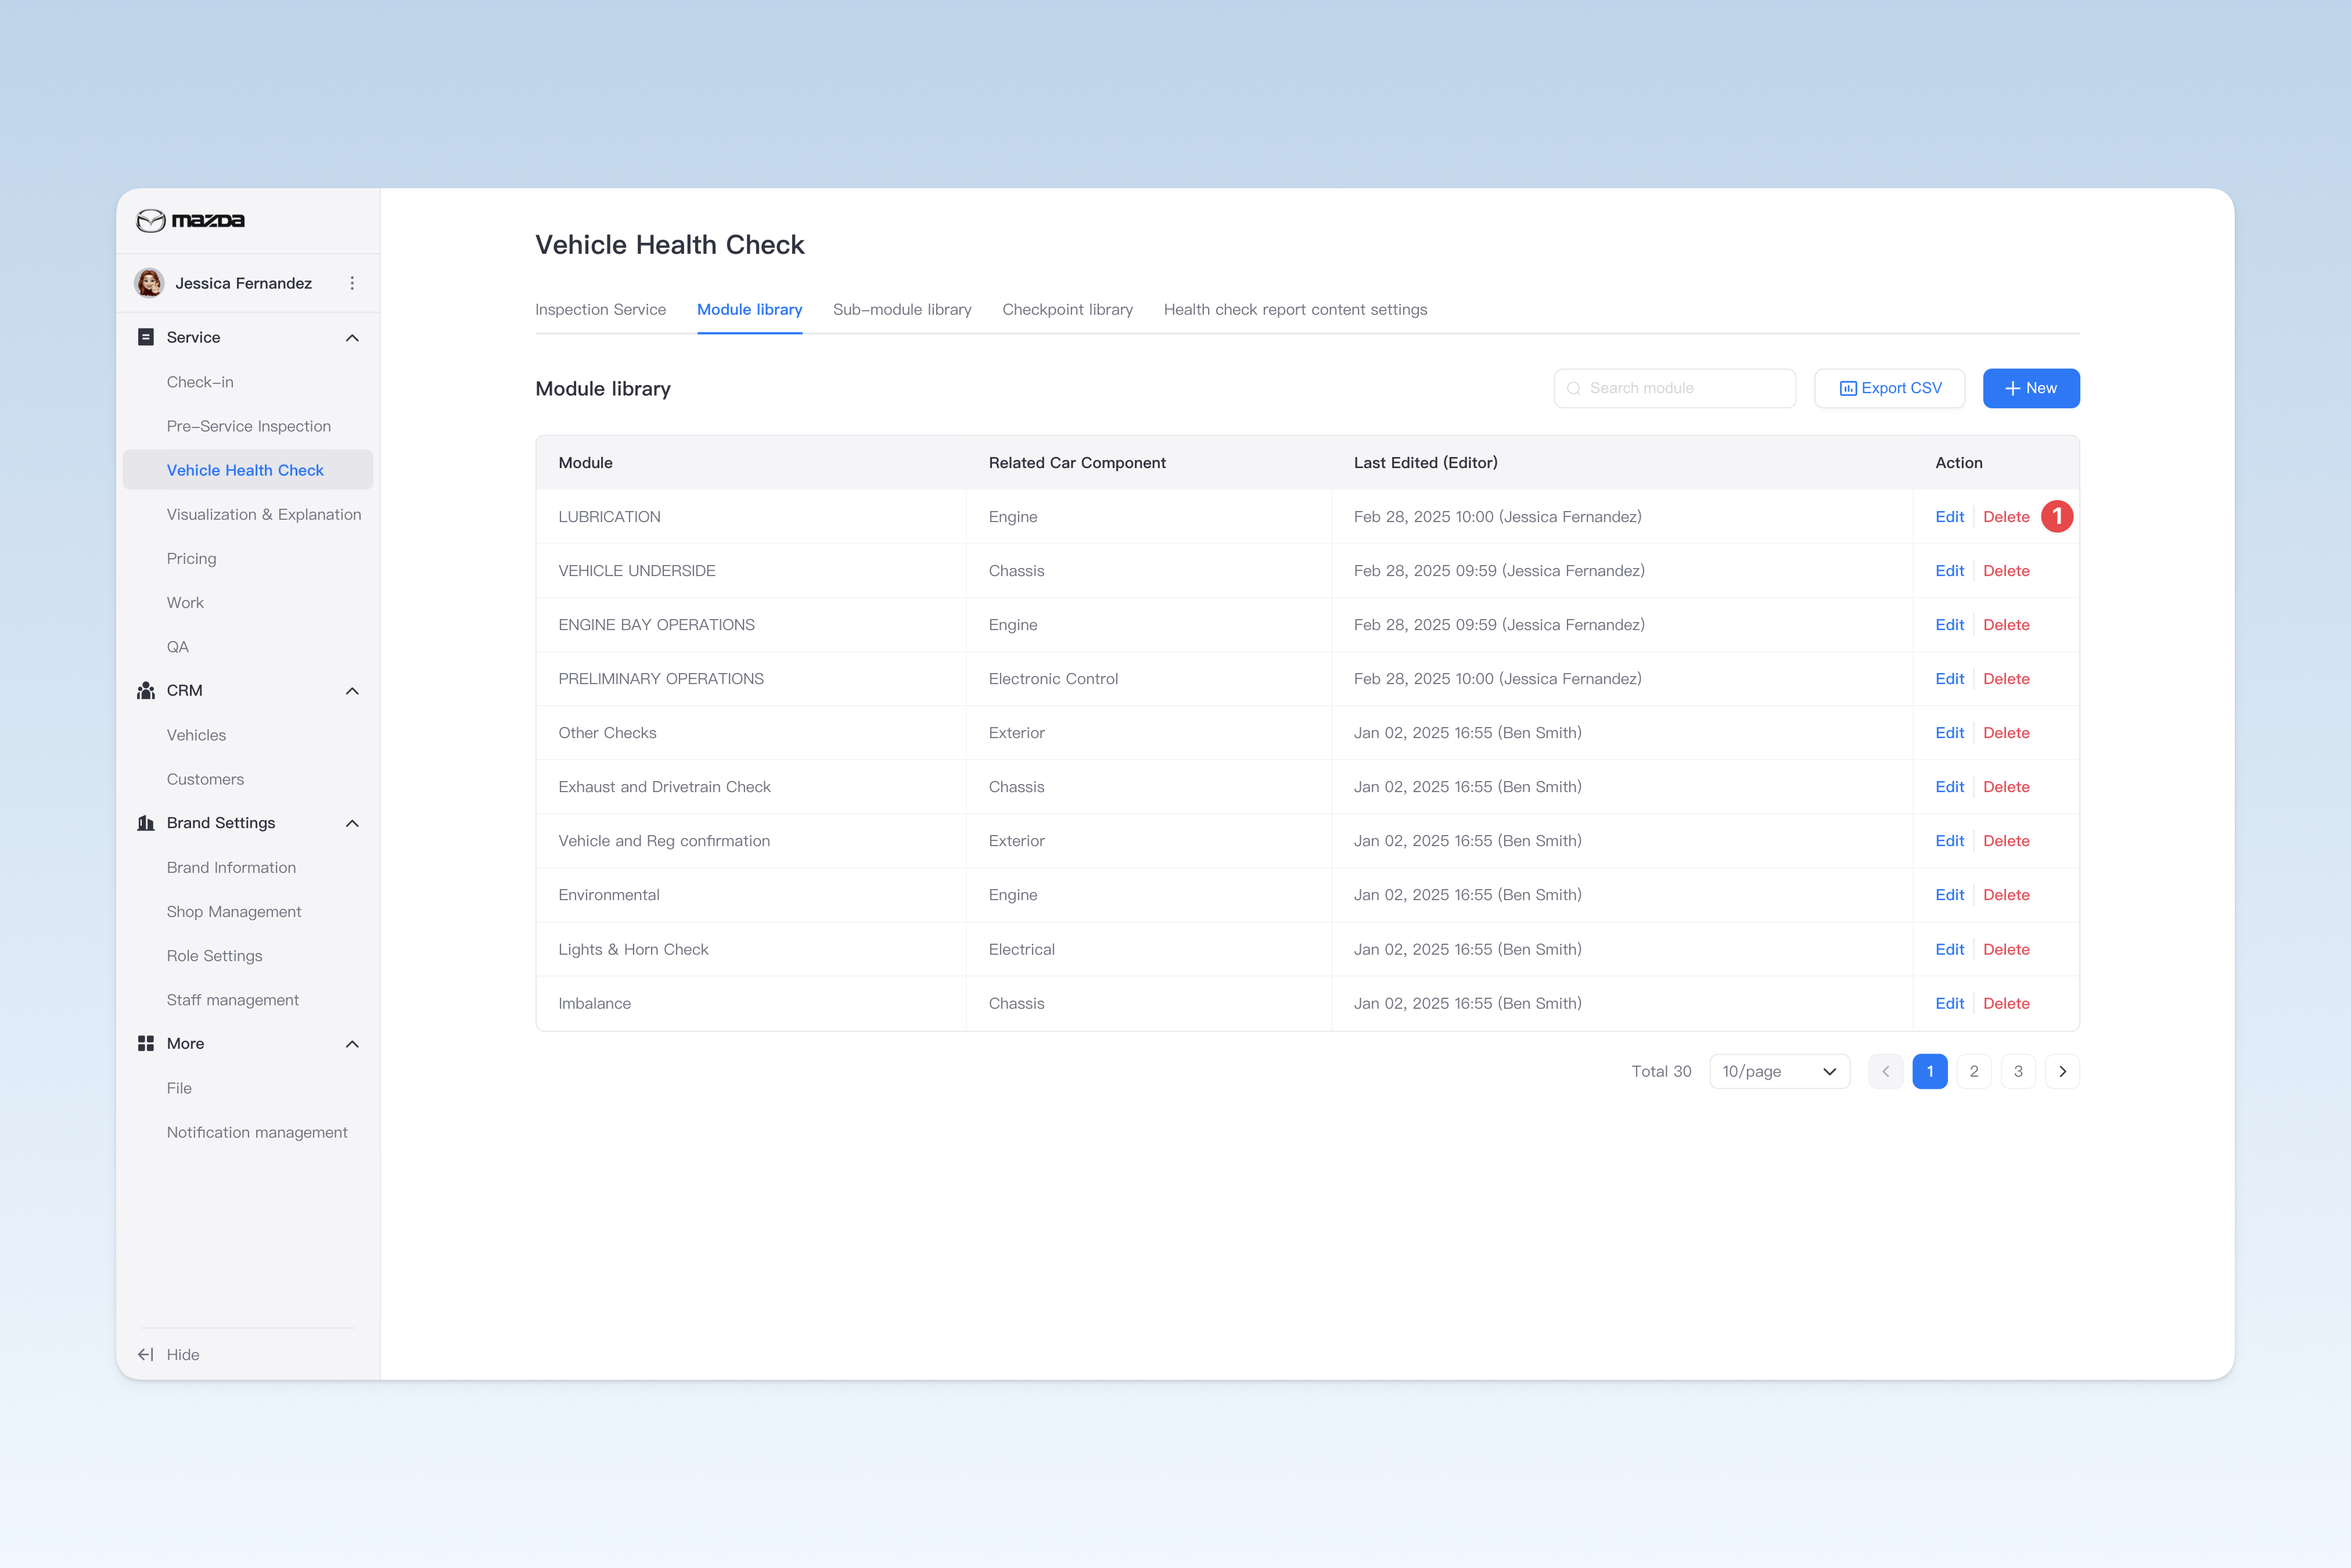The image size is (2351, 1568).
Task: Collapse the More section chevron
Action: pyautogui.click(x=352, y=1044)
